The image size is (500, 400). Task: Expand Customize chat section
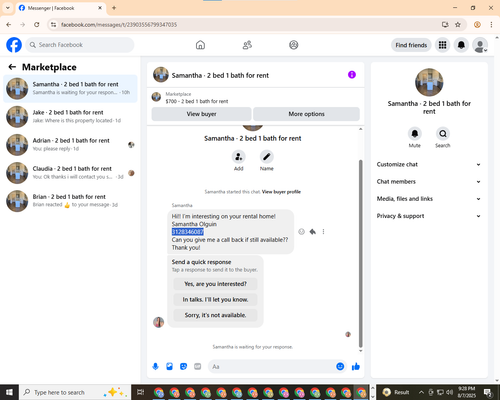click(429, 164)
